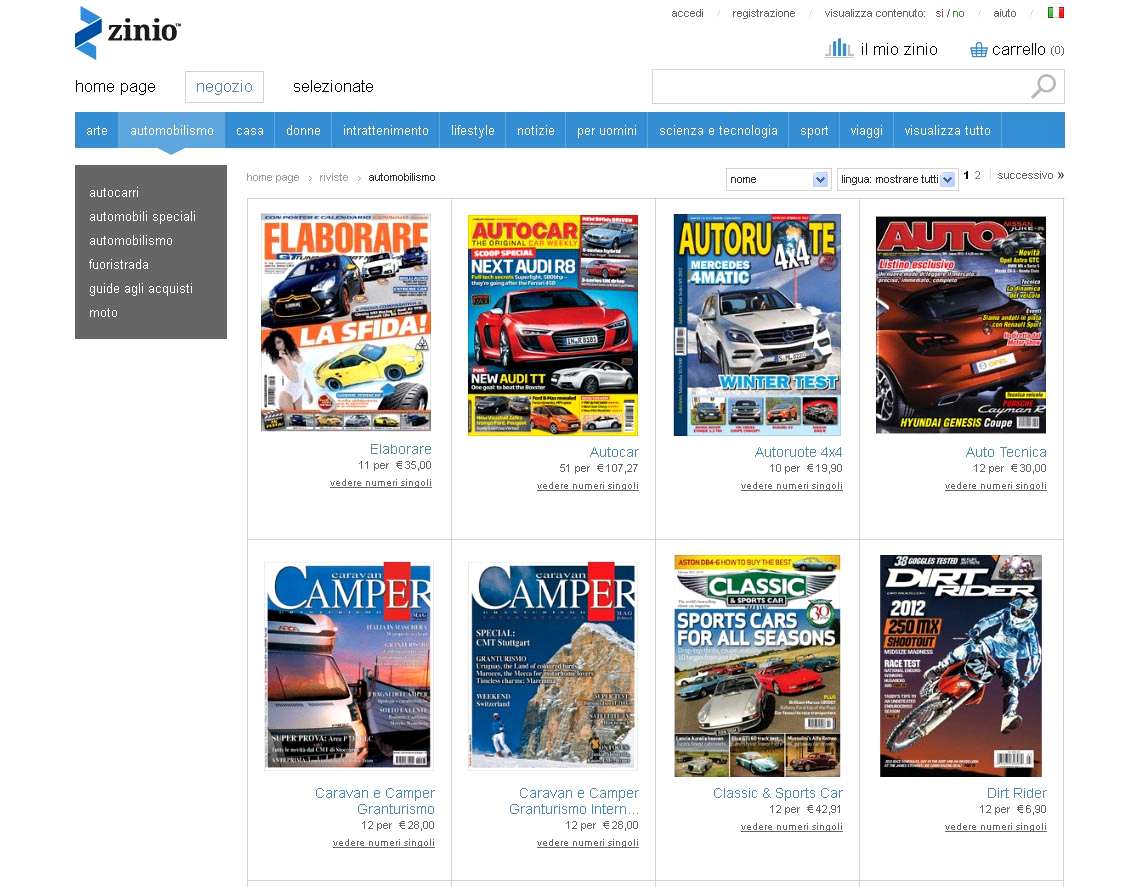Select 'fuoristrada' in the sidebar
This screenshot has width=1138, height=887.
(118, 264)
